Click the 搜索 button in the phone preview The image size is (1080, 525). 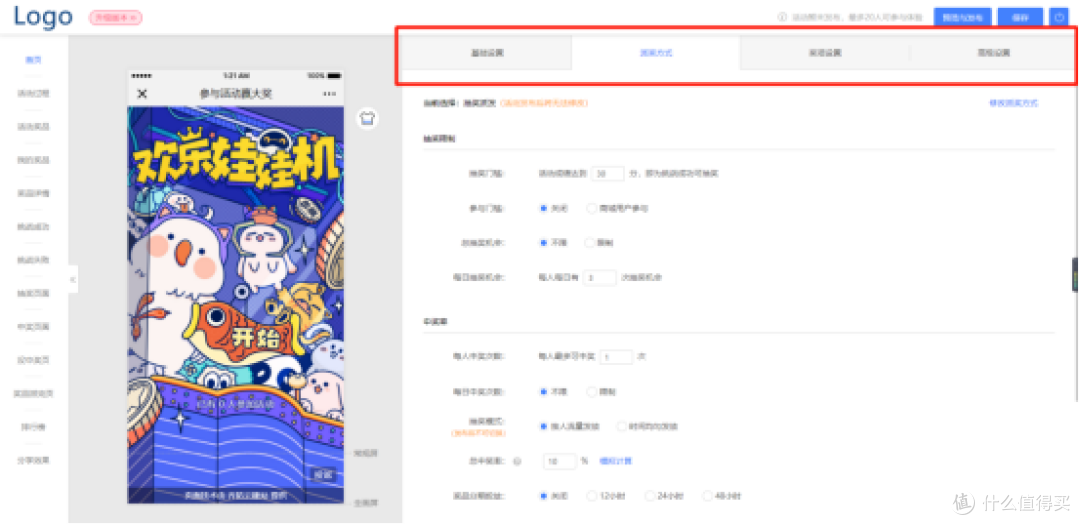click(x=323, y=475)
